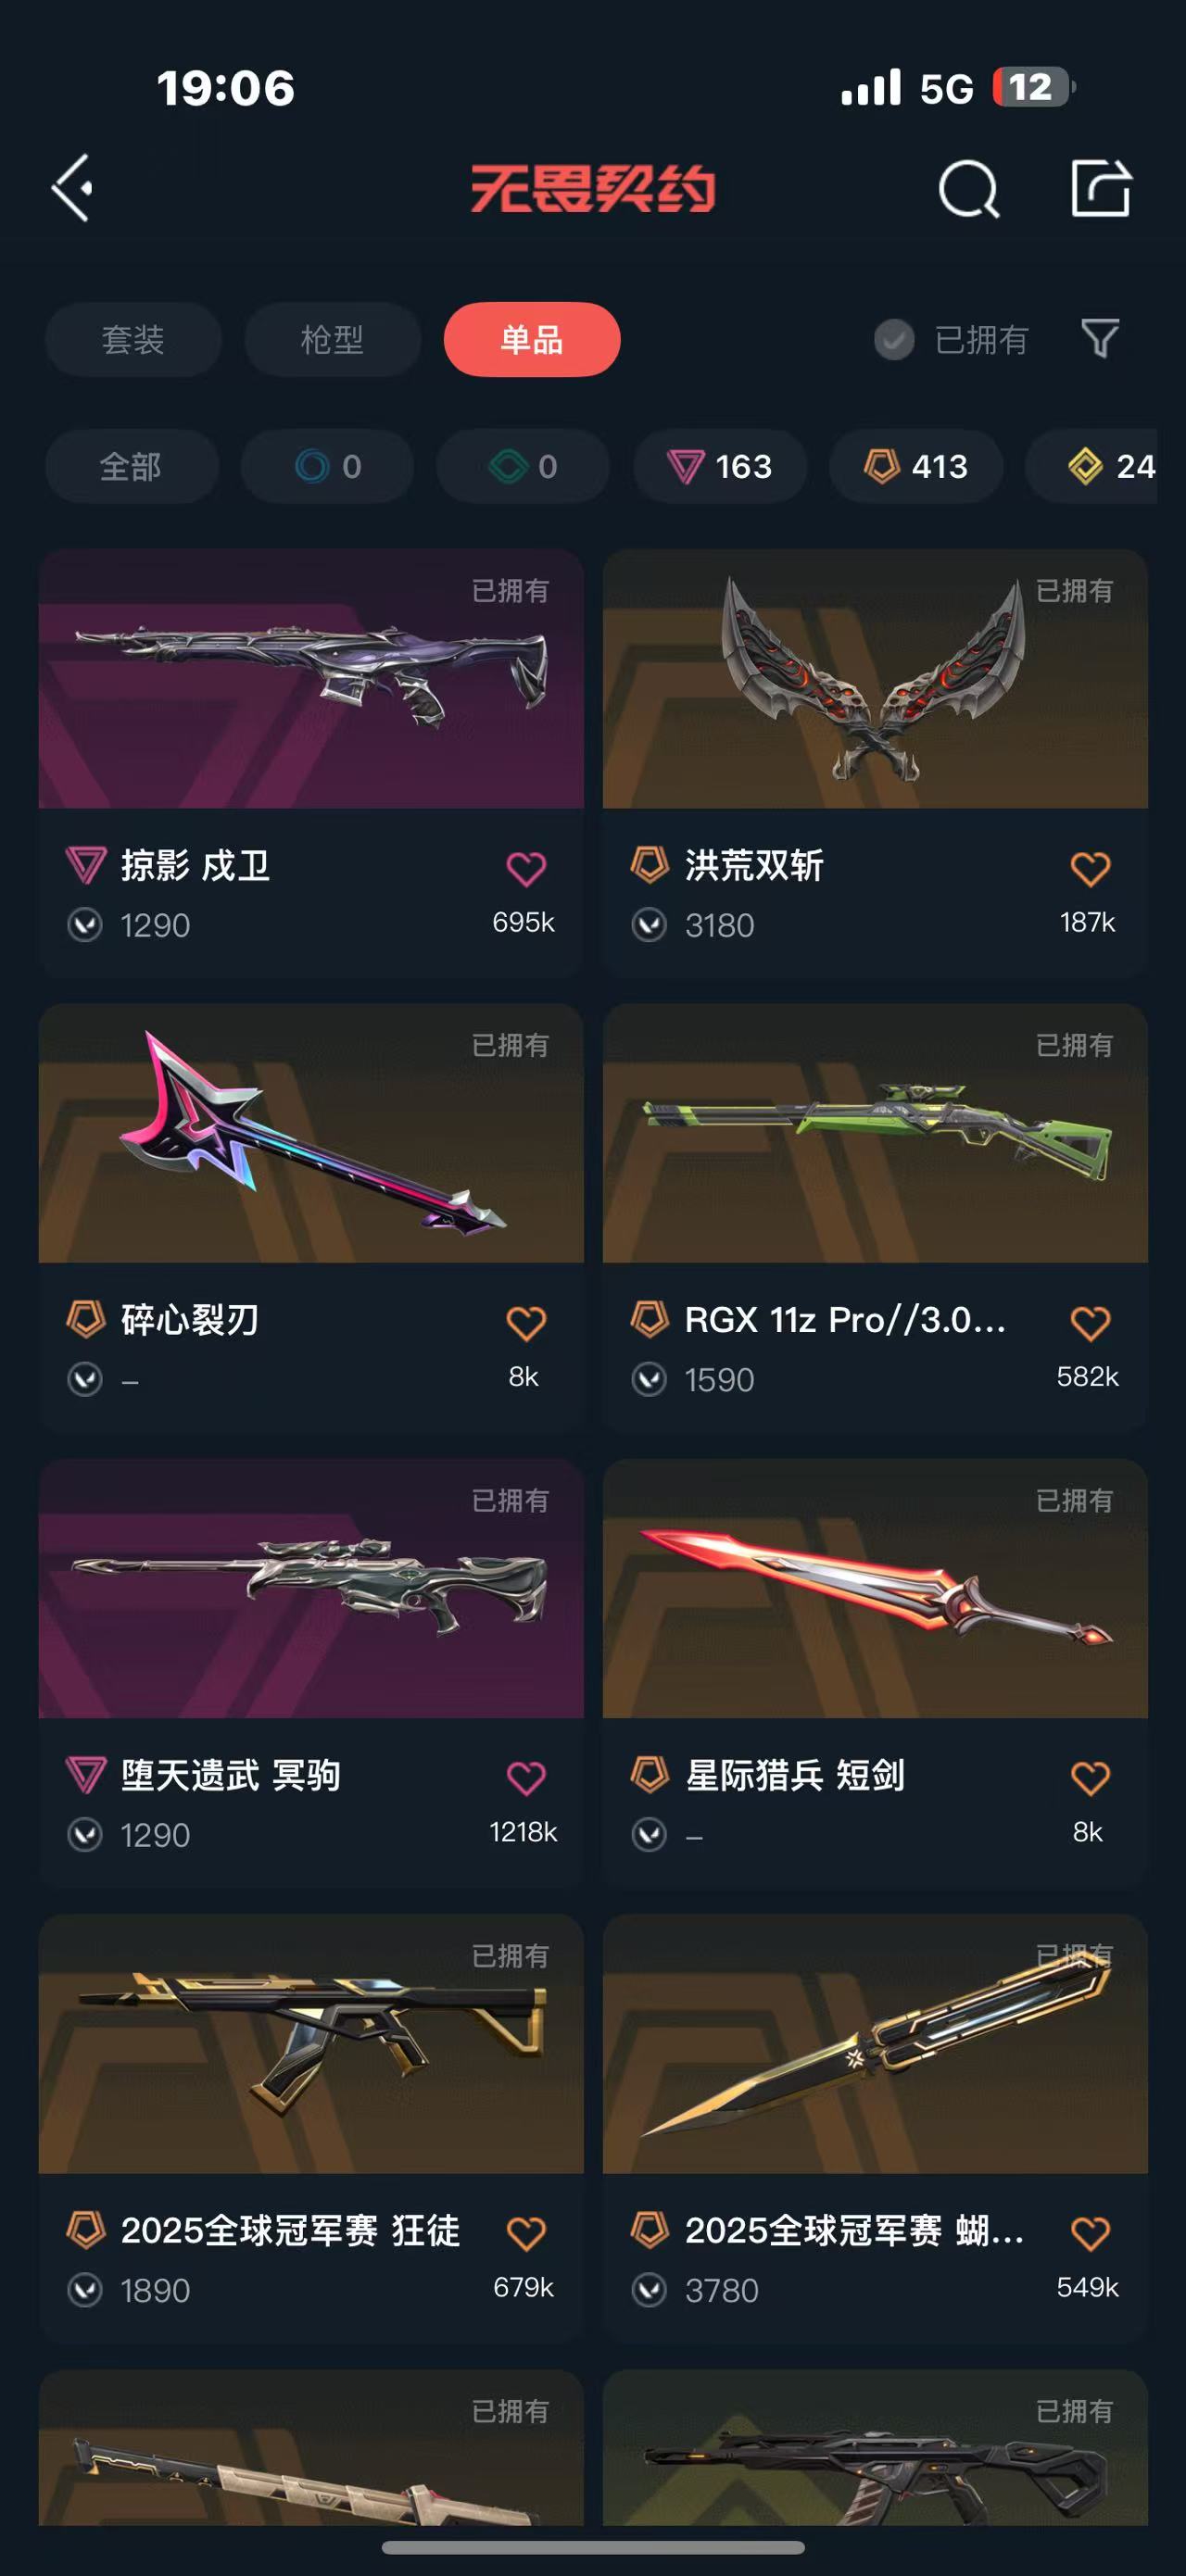
Task: Open the search magnifier icon
Action: pyautogui.click(x=968, y=188)
